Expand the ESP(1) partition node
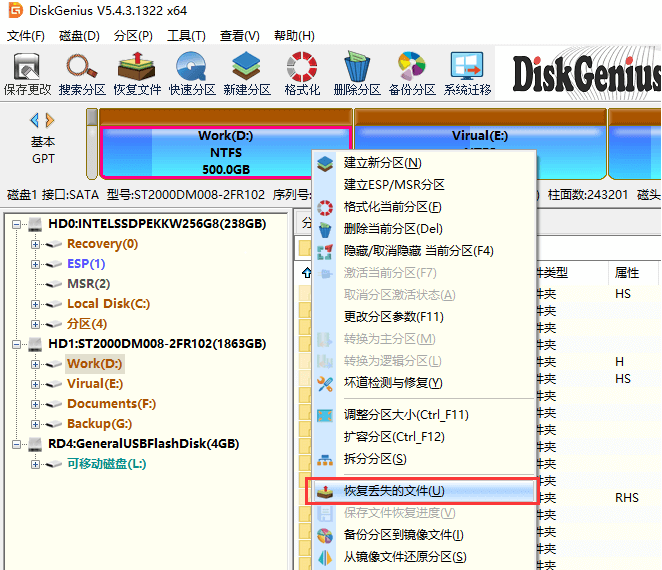 coord(35,264)
